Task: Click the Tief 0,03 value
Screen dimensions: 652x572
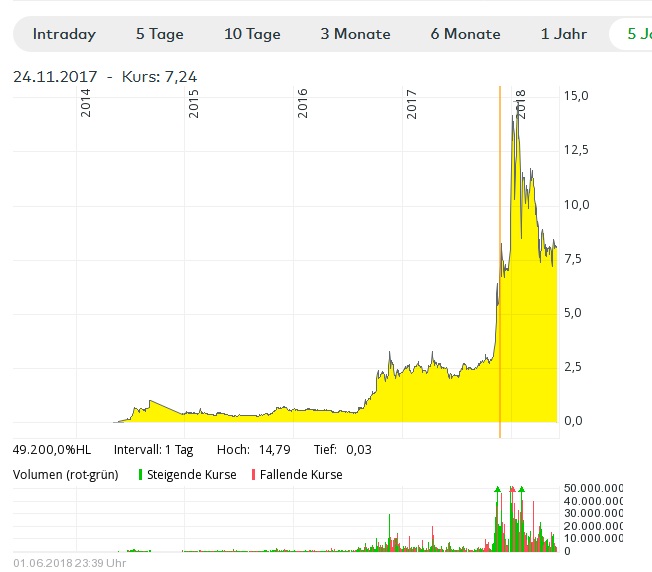Action: pyautogui.click(x=357, y=450)
